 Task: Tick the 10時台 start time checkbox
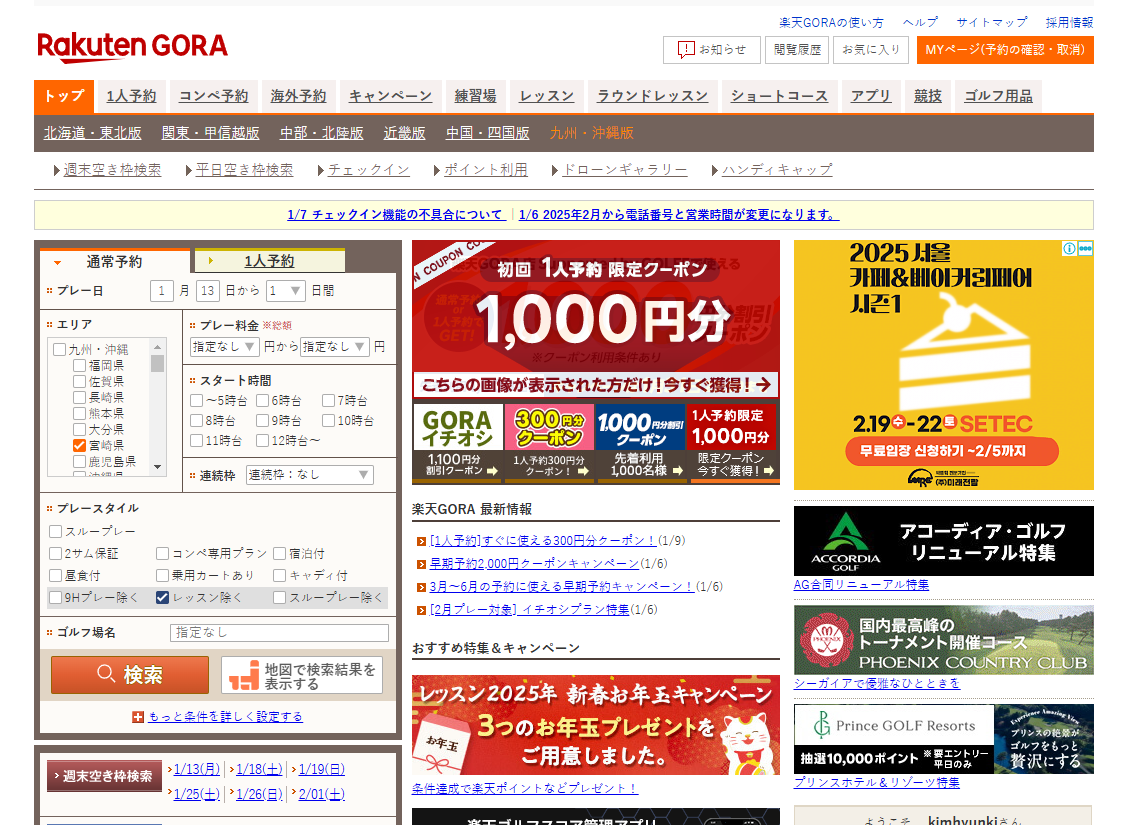point(328,420)
